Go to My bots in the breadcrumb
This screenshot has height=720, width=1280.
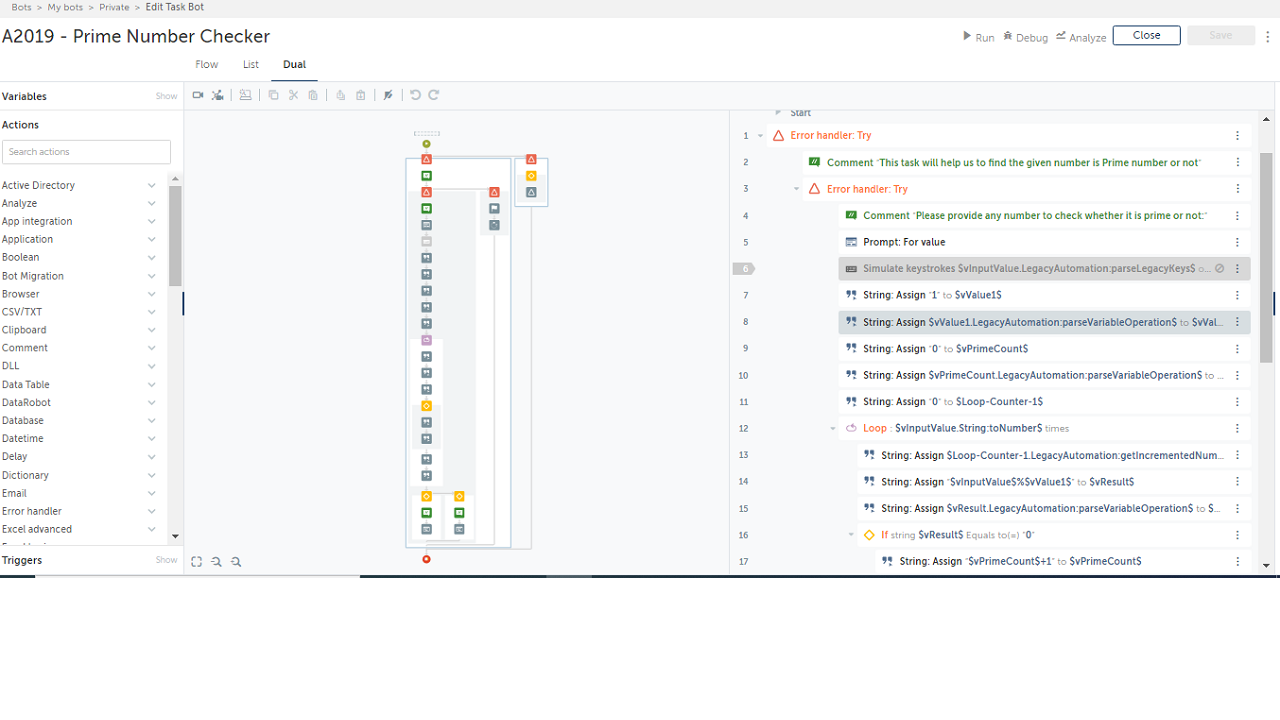[66, 7]
